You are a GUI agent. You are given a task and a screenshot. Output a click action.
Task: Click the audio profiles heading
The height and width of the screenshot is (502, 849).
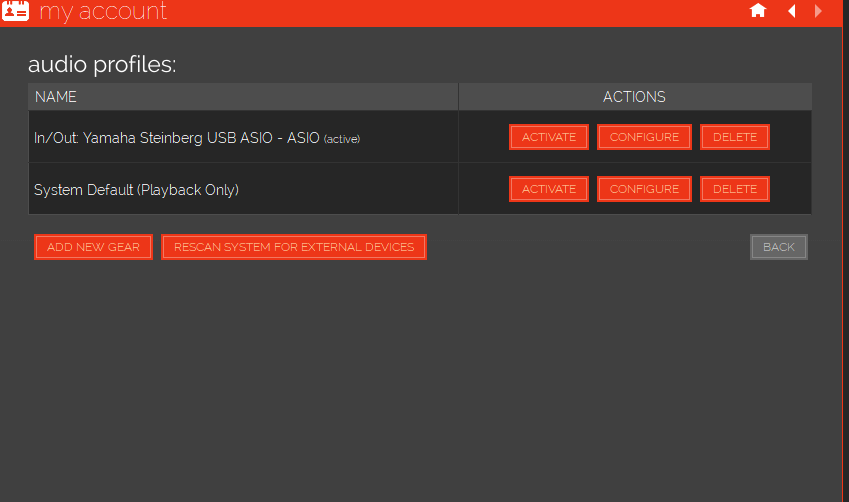click(x=102, y=65)
